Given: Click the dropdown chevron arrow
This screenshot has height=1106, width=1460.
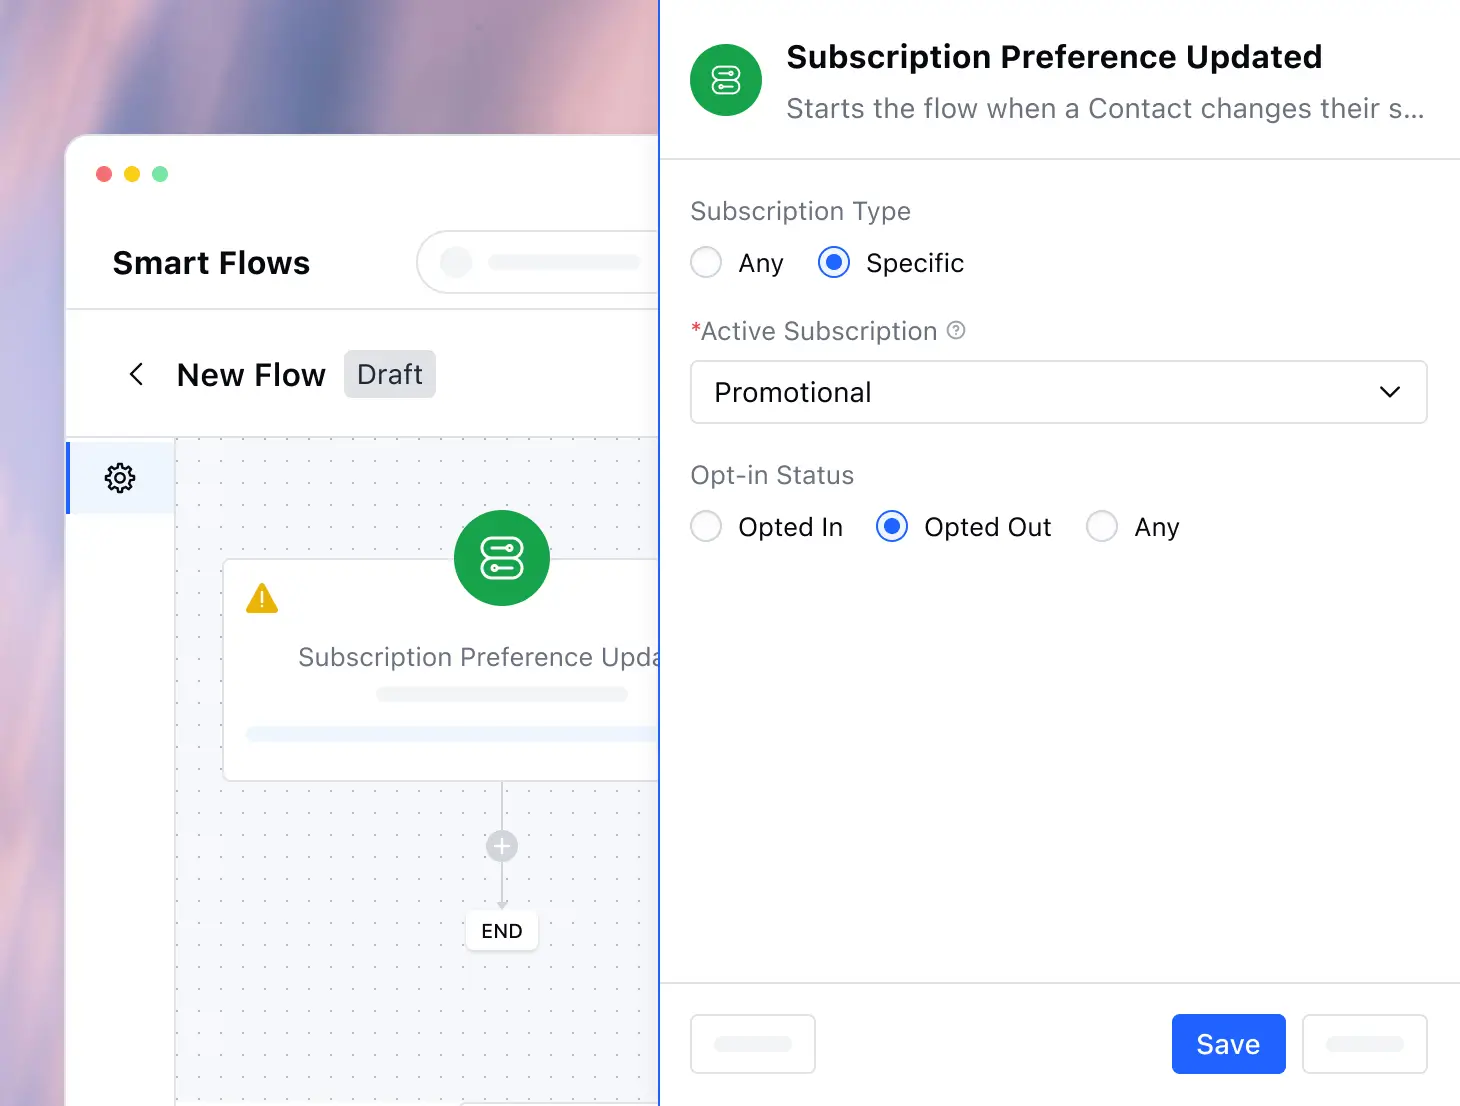Looking at the screenshot, I should pos(1390,392).
